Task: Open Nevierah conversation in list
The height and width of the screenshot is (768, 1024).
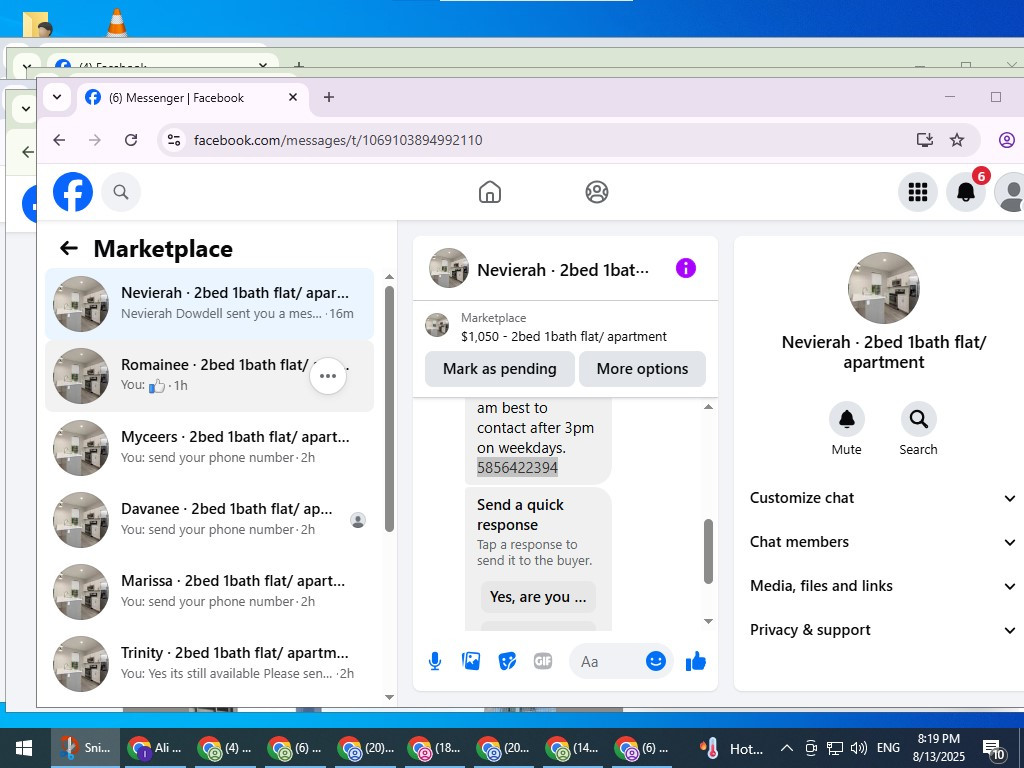Action: tap(210, 304)
